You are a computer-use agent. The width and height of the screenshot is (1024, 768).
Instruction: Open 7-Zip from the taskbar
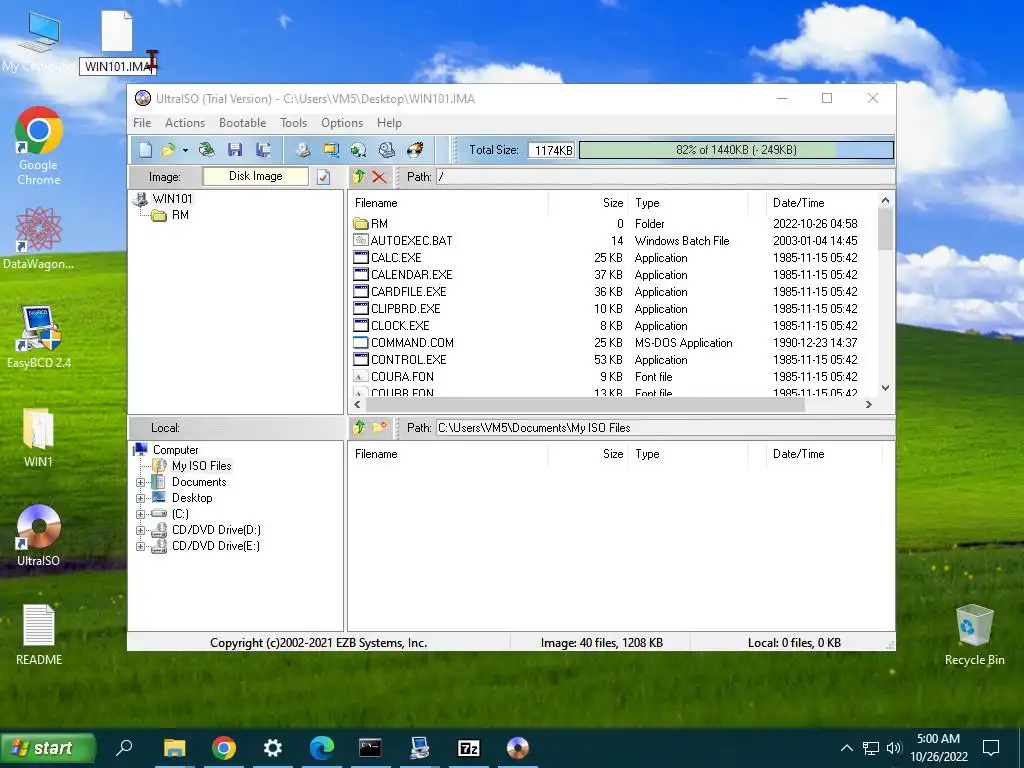(x=468, y=748)
